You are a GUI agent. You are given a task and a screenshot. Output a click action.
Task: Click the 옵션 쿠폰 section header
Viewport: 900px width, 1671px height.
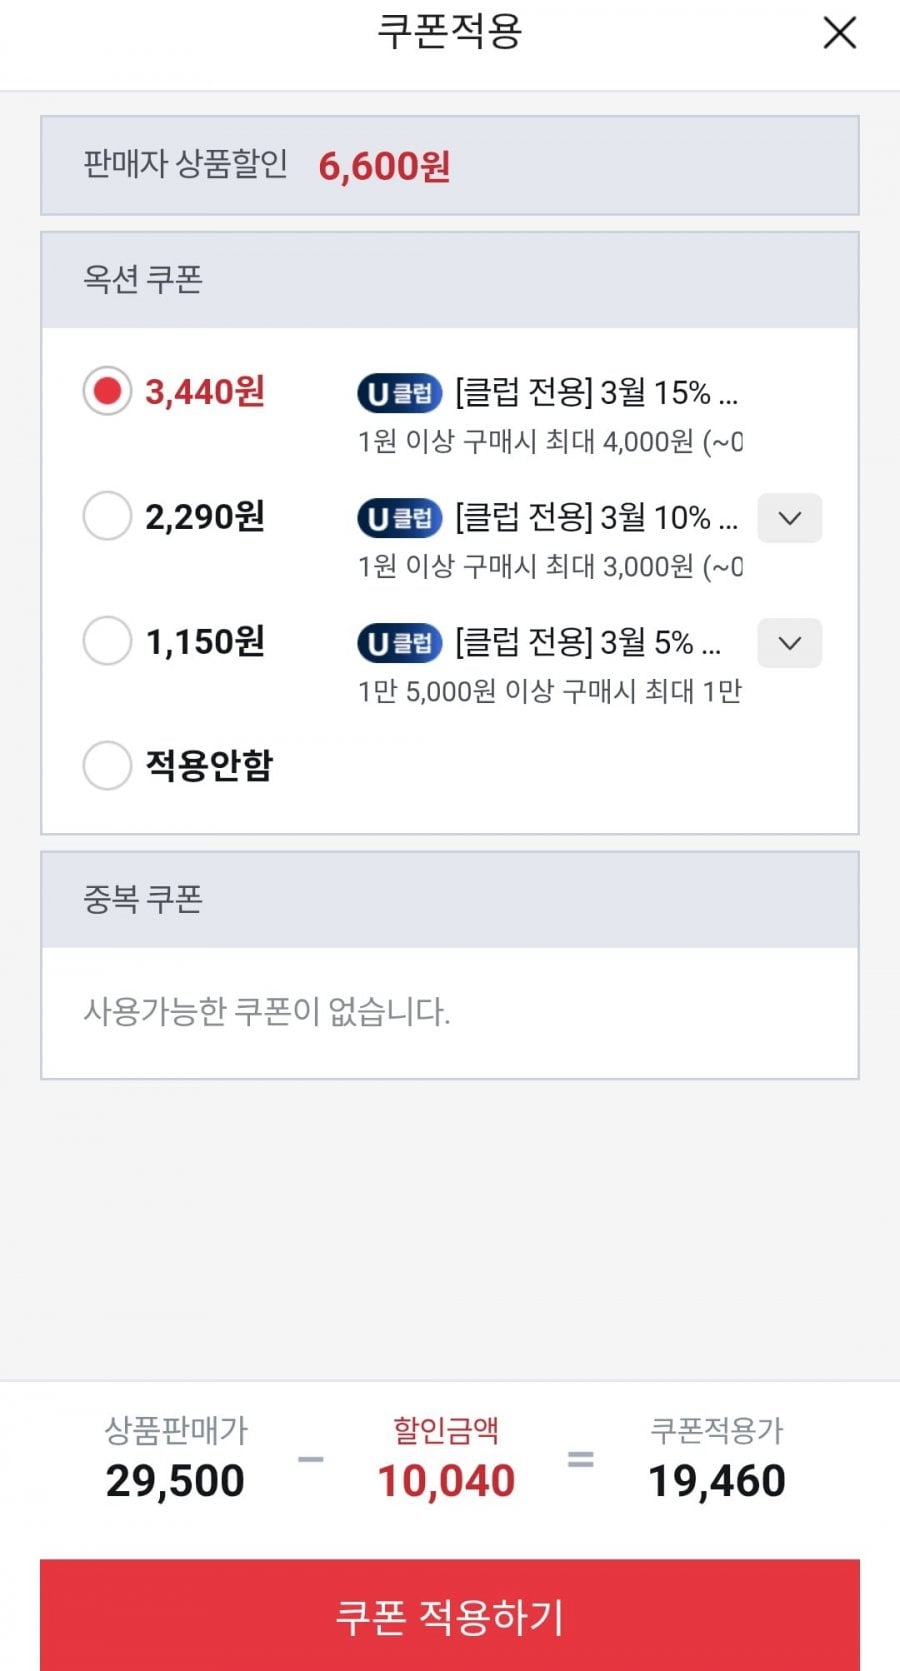[143, 279]
